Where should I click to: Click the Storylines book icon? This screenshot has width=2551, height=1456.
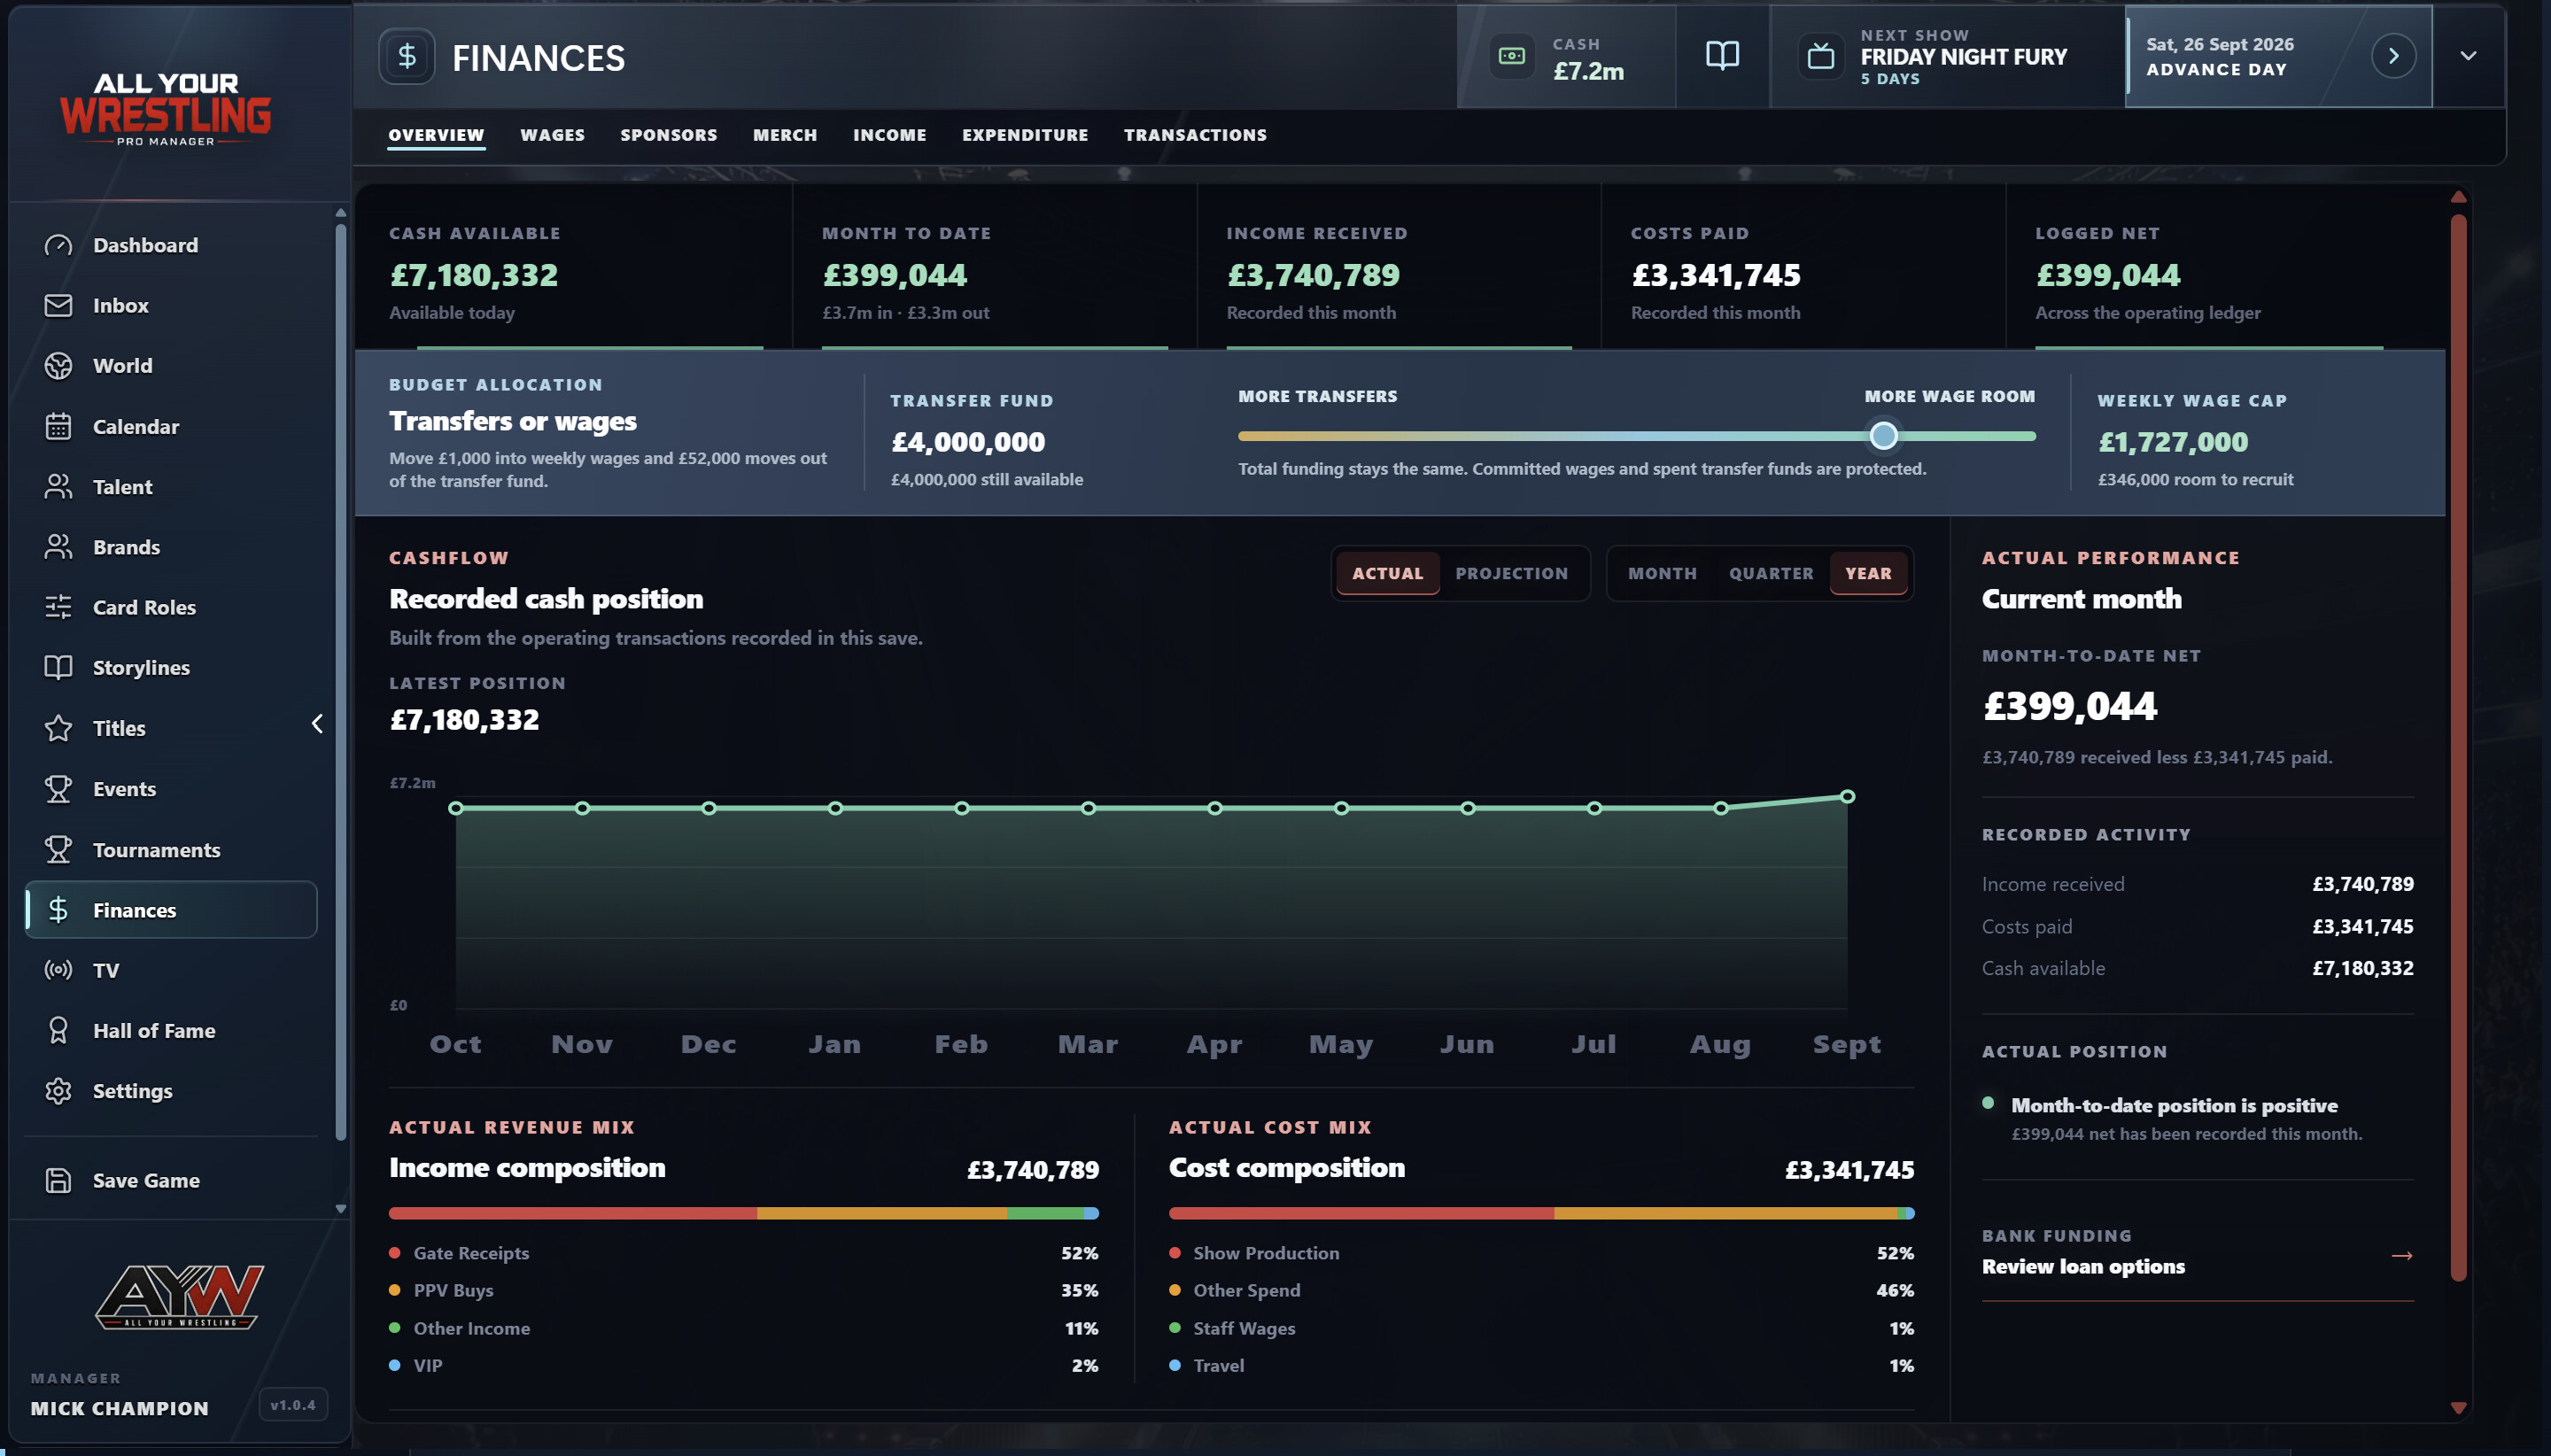[x=58, y=667]
